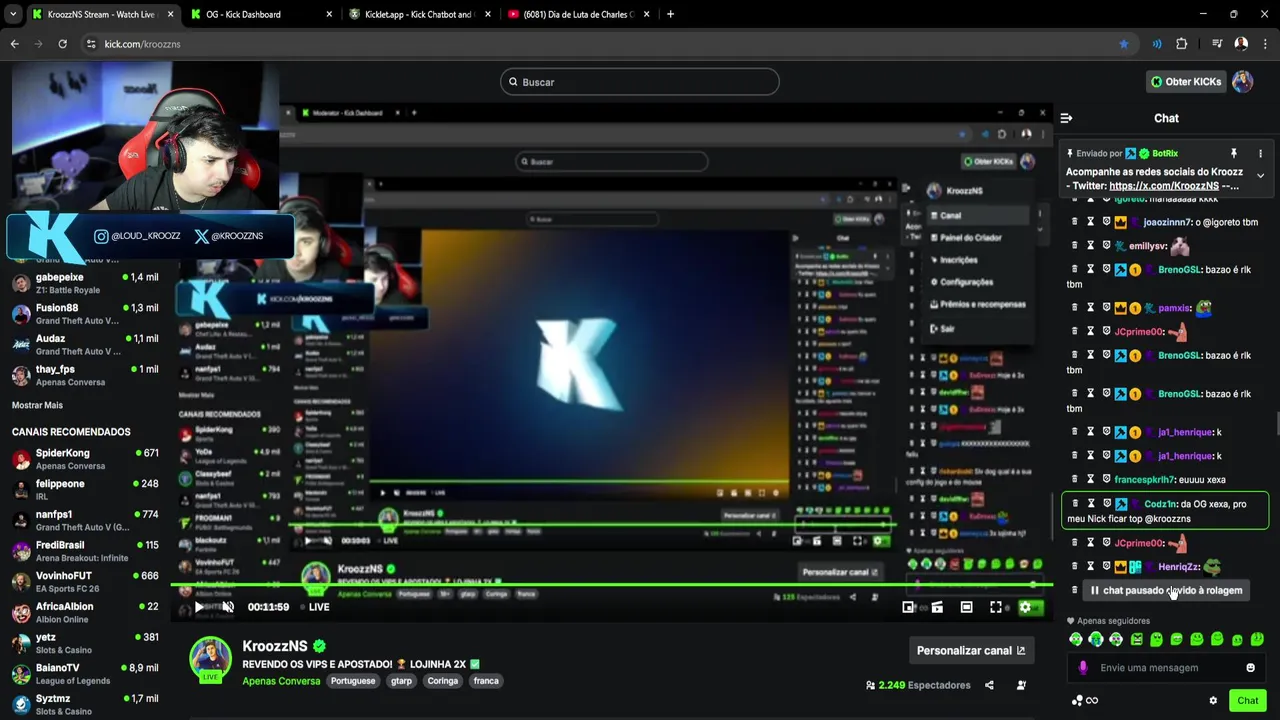Toggle theatre mode on the player
This screenshot has height=720, width=1280.
pyautogui.click(x=966, y=607)
